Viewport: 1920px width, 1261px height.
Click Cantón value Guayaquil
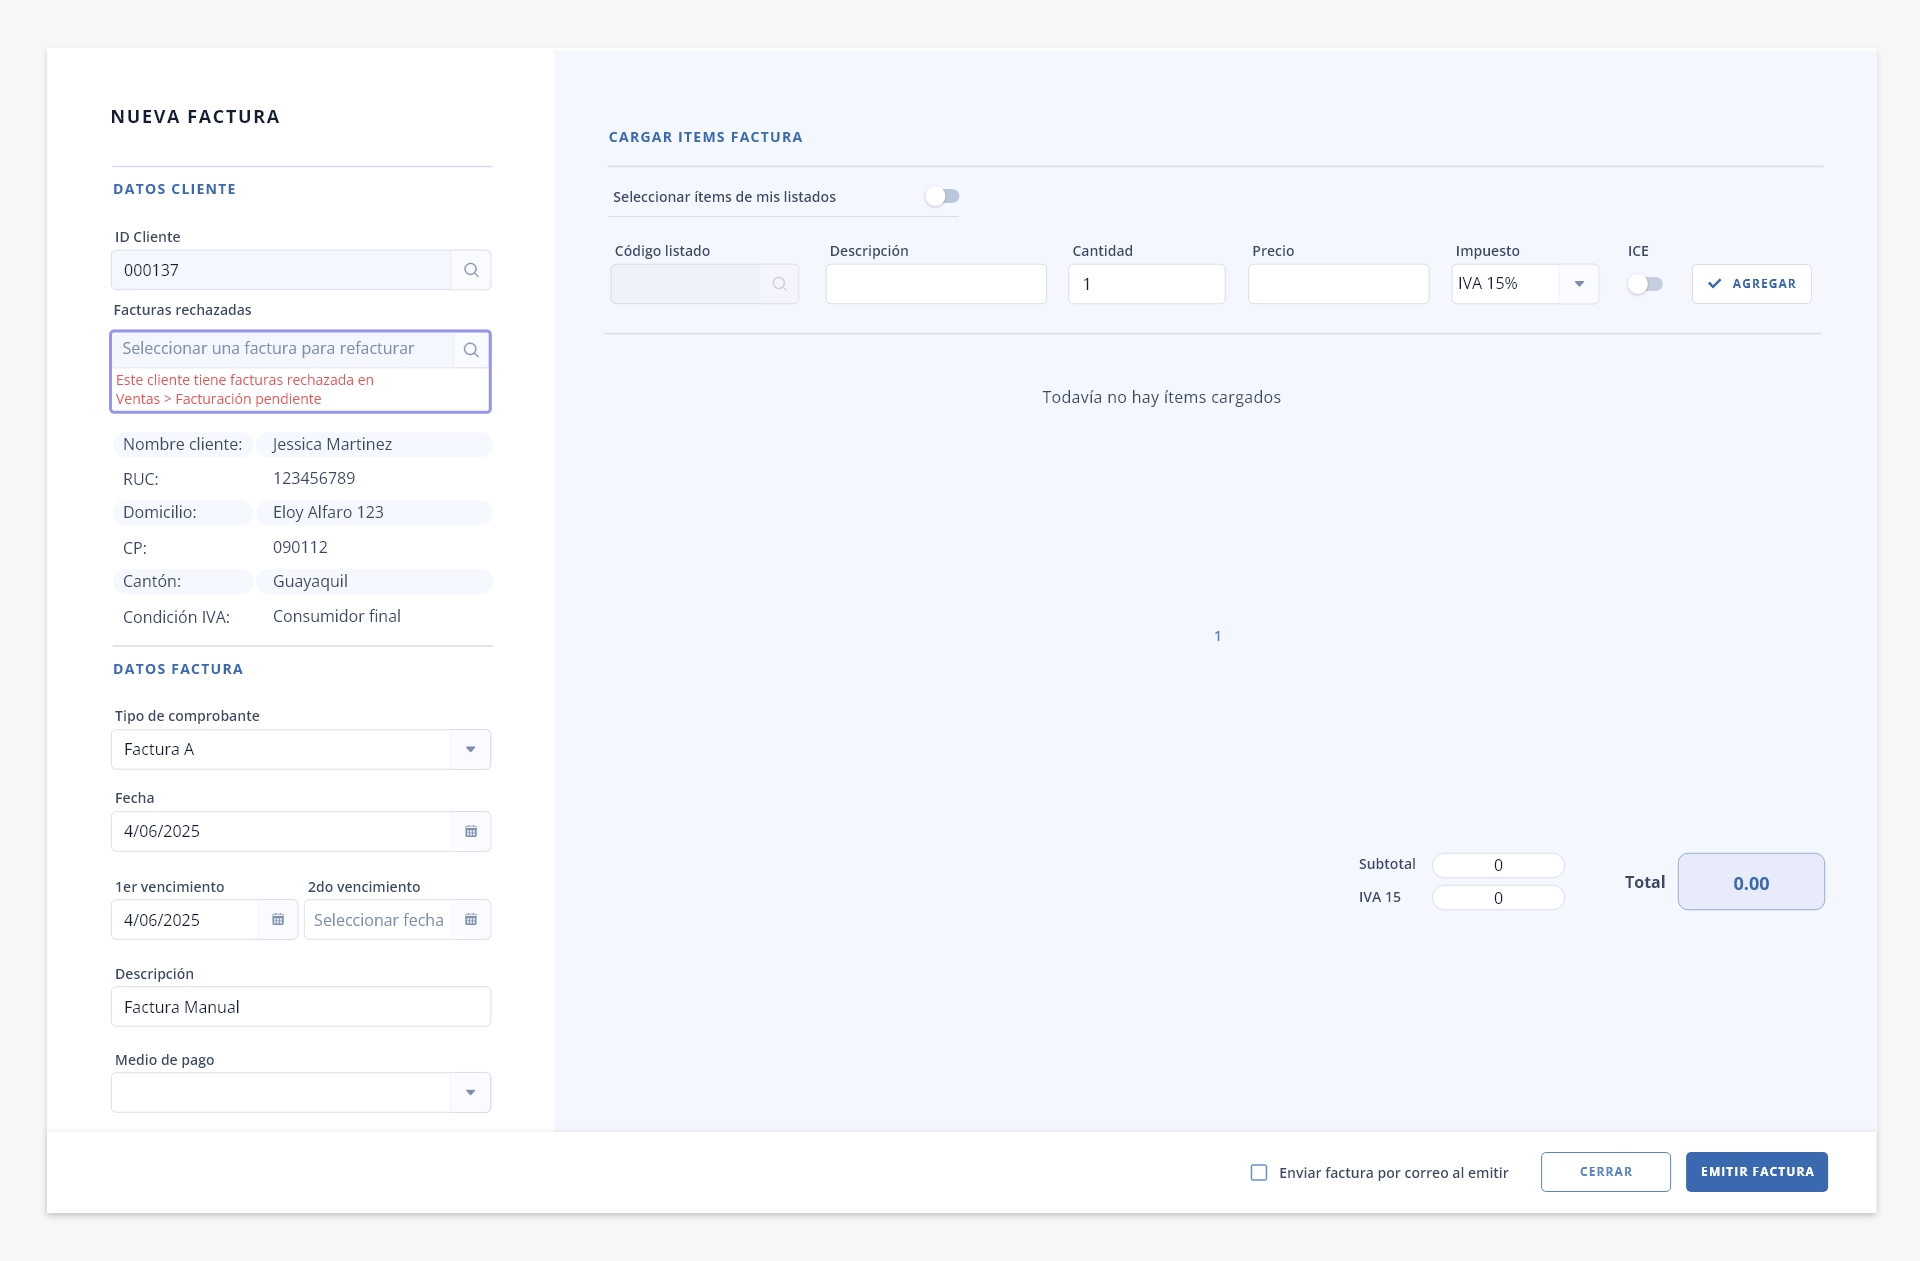pyautogui.click(x=310, y=581)
